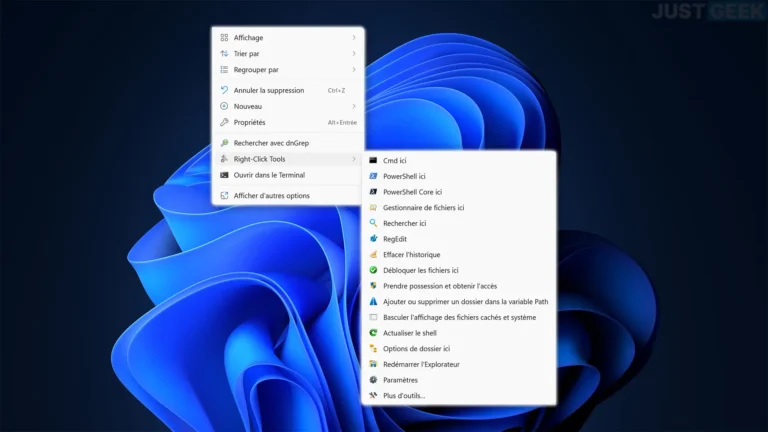Click the Trier par sort arrows icon
The image size is (768, 432).
224,53
